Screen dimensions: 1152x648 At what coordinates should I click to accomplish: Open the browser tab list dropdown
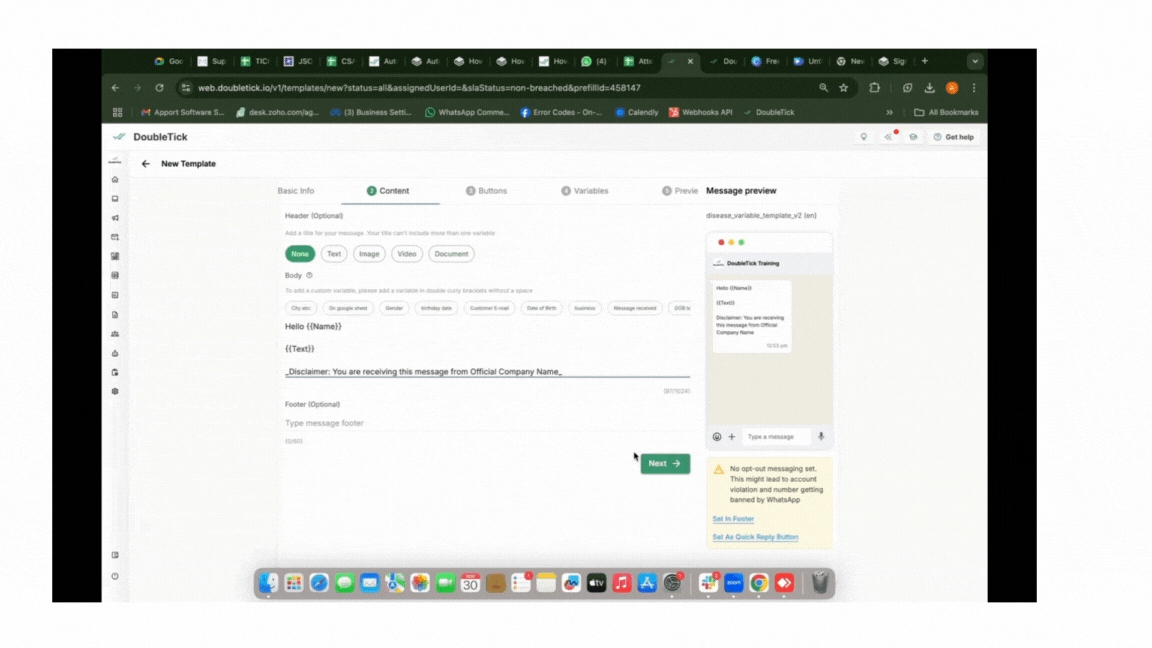coord(974,61)
